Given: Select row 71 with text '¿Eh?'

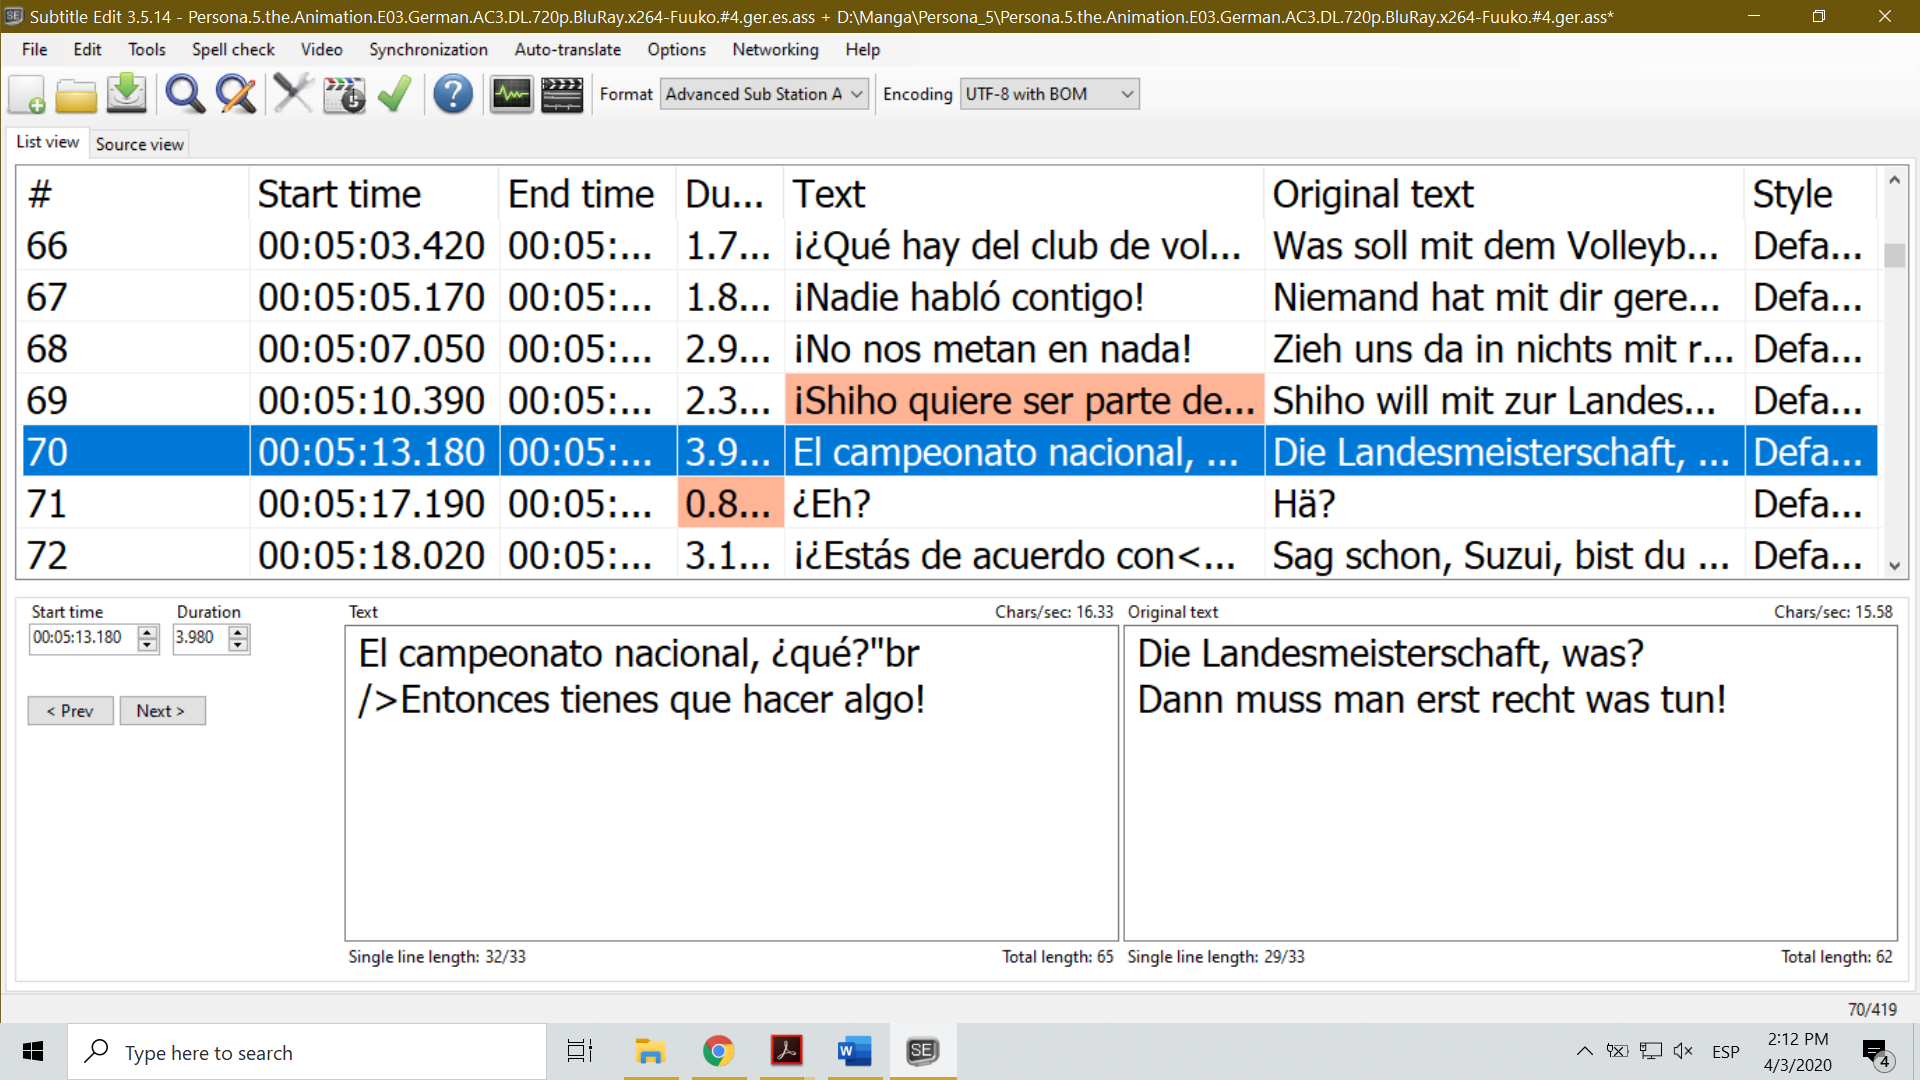Looking at the screenshot, I should click(x=948, y=504).
